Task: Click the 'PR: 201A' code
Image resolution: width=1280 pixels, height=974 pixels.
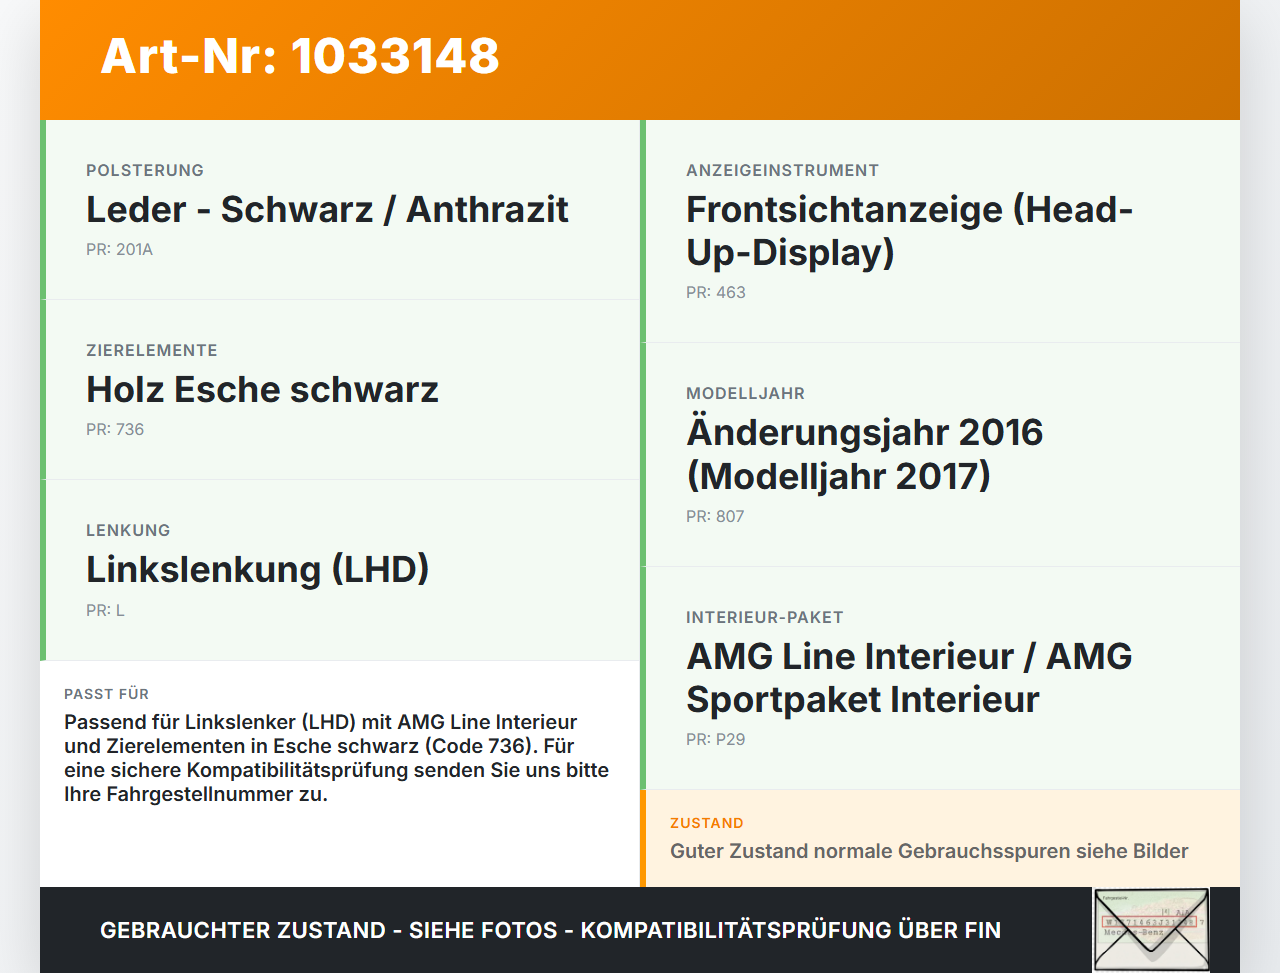Action: [119, 250]
